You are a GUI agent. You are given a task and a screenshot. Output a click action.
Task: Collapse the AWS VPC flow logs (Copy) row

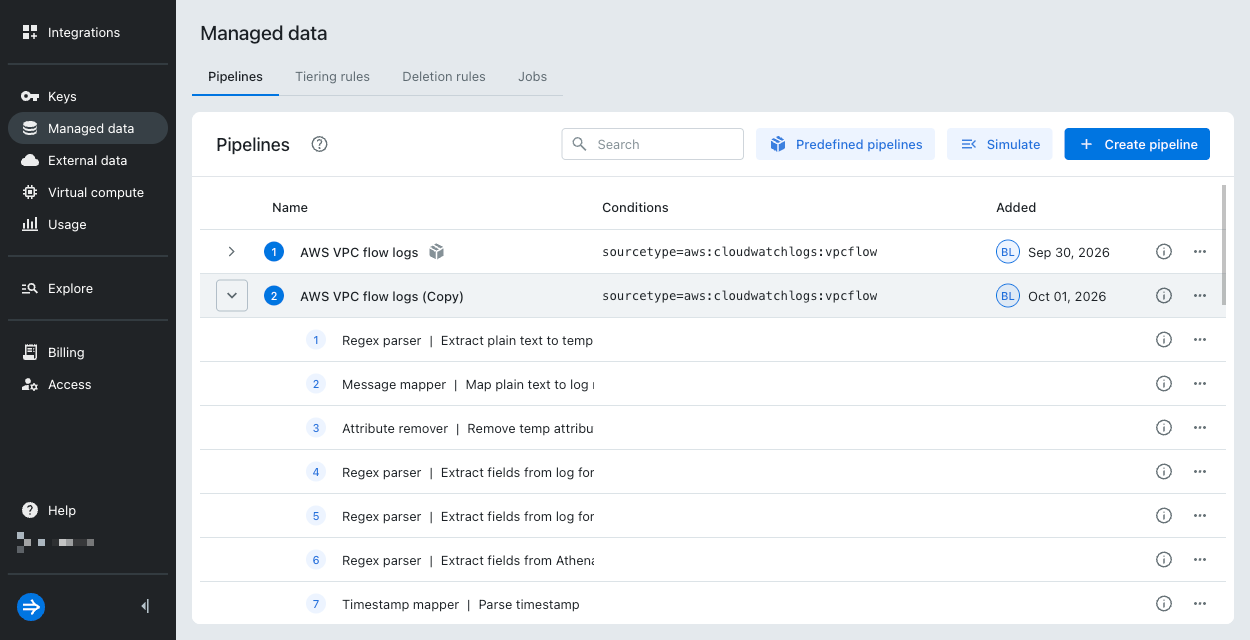[x=232, y=296]
